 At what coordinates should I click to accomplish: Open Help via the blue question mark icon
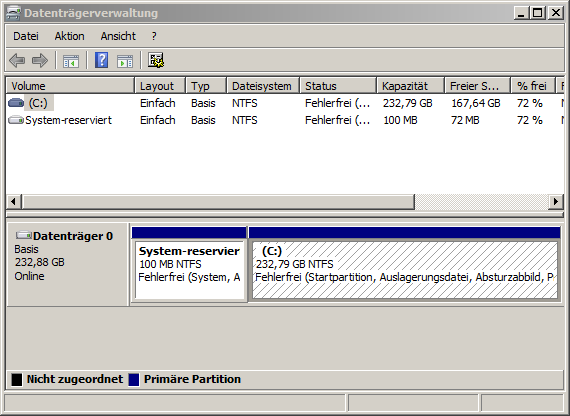point(101,60)
